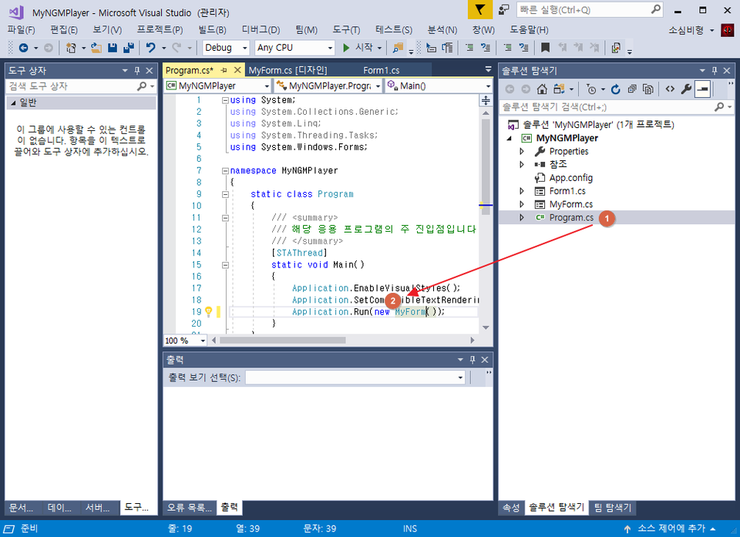740x537 pixels.
Task: Click the Save All toolbar icon
Action: (128, 48)
